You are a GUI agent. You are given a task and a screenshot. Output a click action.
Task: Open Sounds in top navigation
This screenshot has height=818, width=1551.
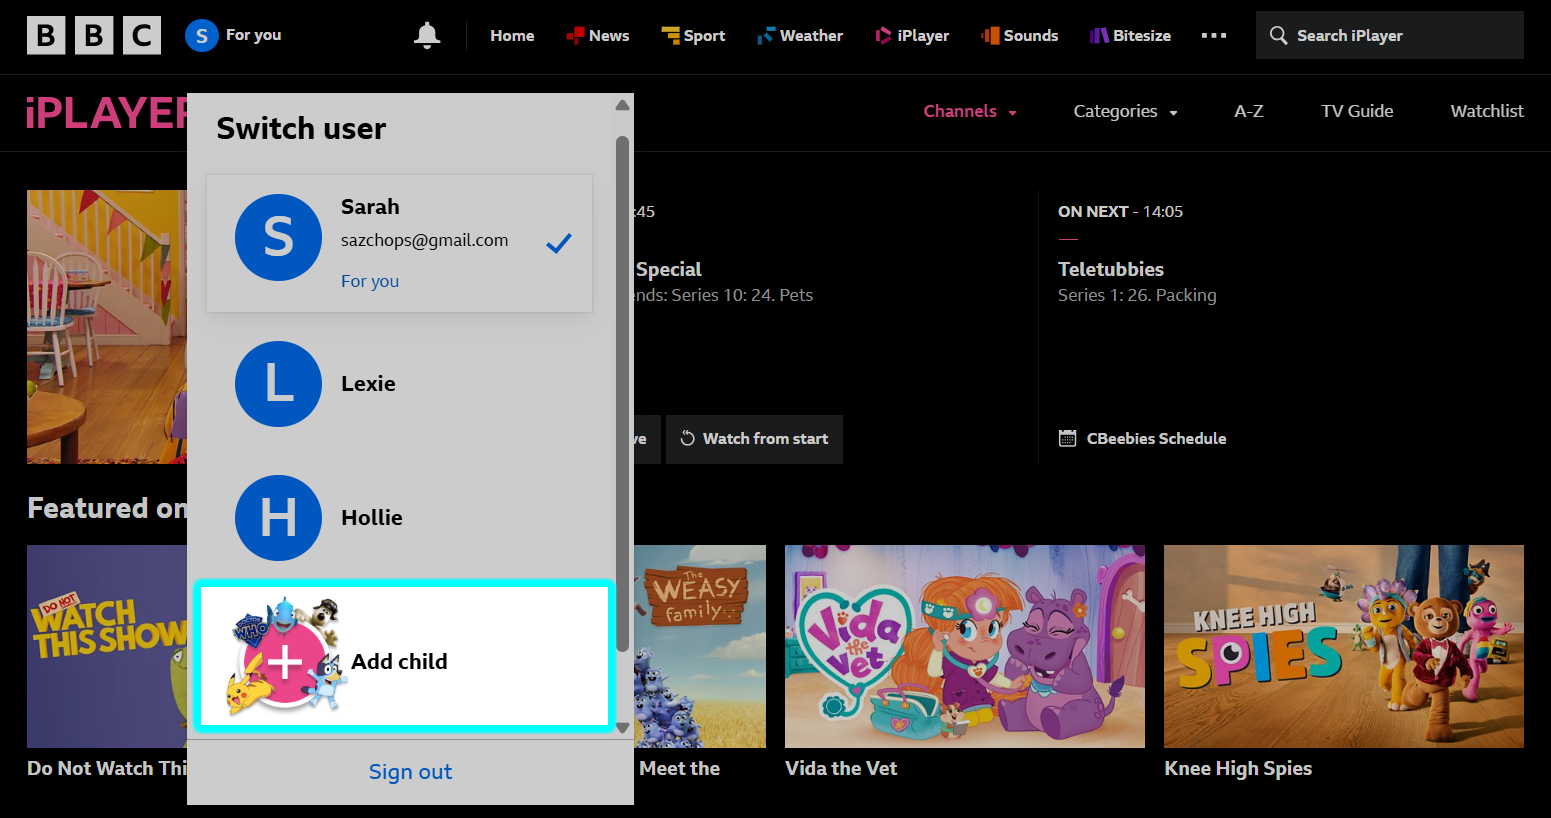tap(1031, 36)
